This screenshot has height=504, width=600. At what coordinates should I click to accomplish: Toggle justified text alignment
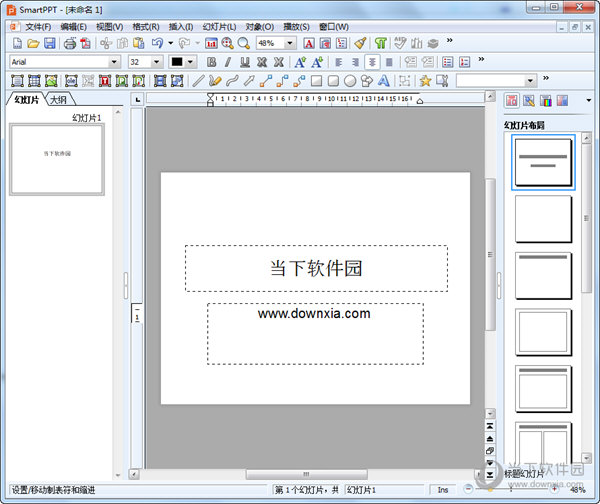click(389, 62)
